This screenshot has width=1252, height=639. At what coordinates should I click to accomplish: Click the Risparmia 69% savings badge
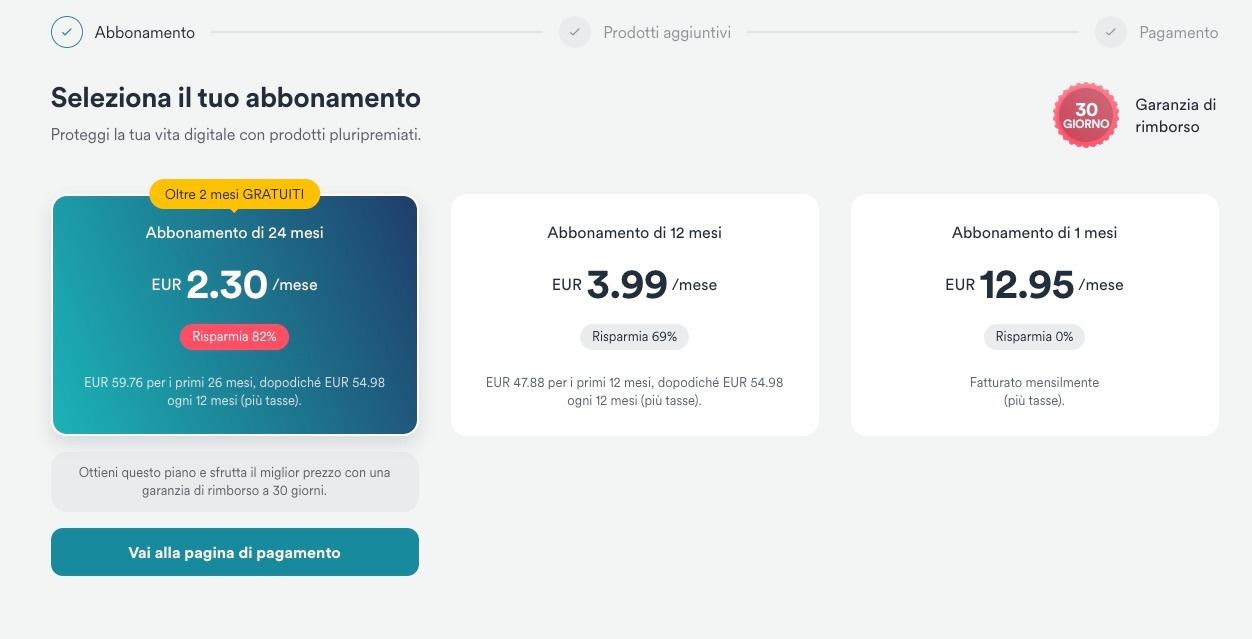pyautogui.click(x=634, y=337)
